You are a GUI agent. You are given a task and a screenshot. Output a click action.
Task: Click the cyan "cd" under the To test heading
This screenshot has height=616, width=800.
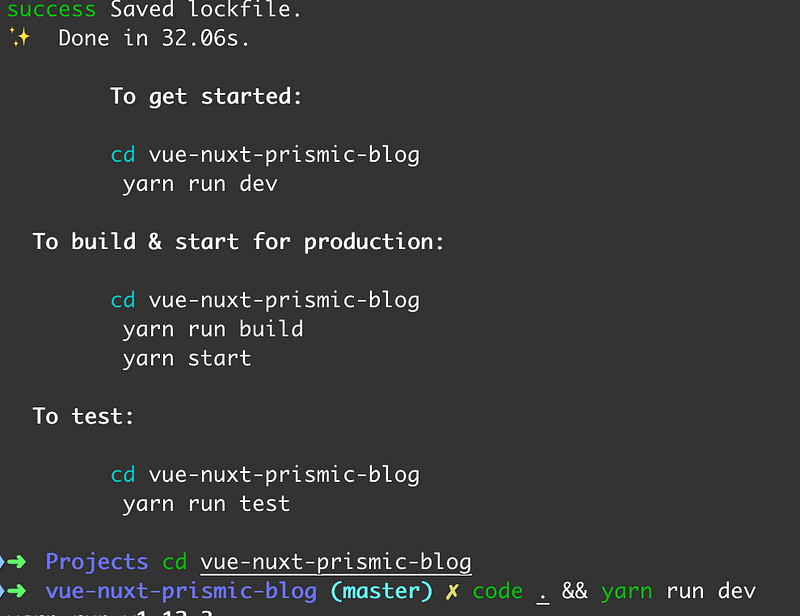pos(122,475)
